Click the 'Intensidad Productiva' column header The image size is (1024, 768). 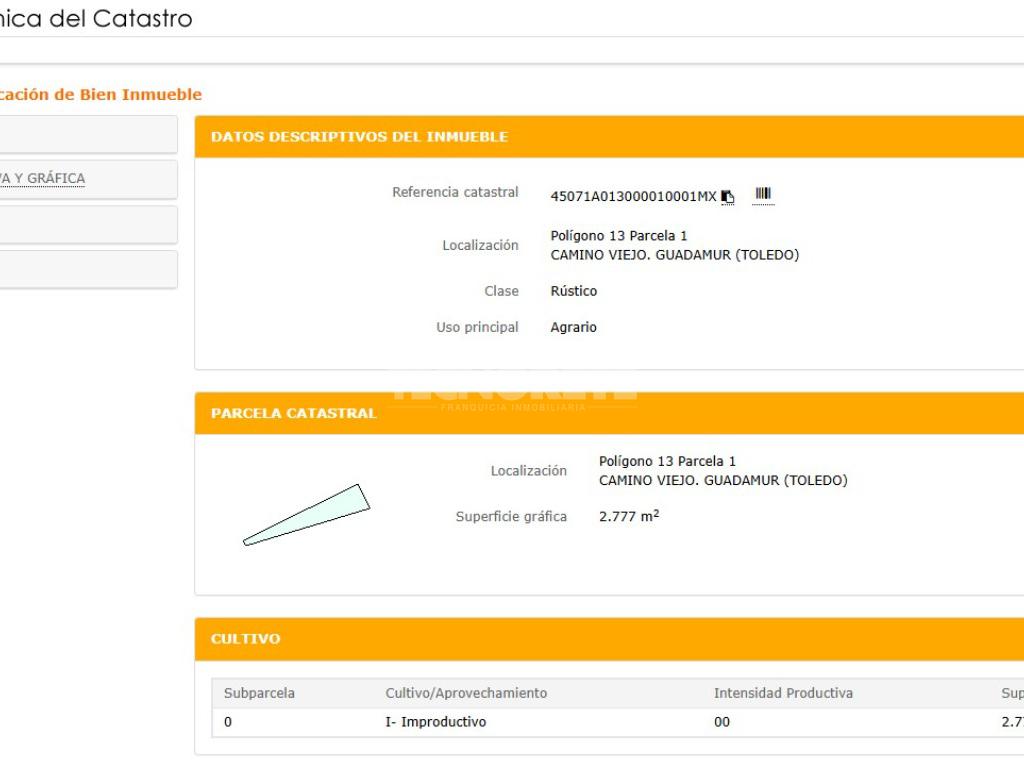coord(783,693)
